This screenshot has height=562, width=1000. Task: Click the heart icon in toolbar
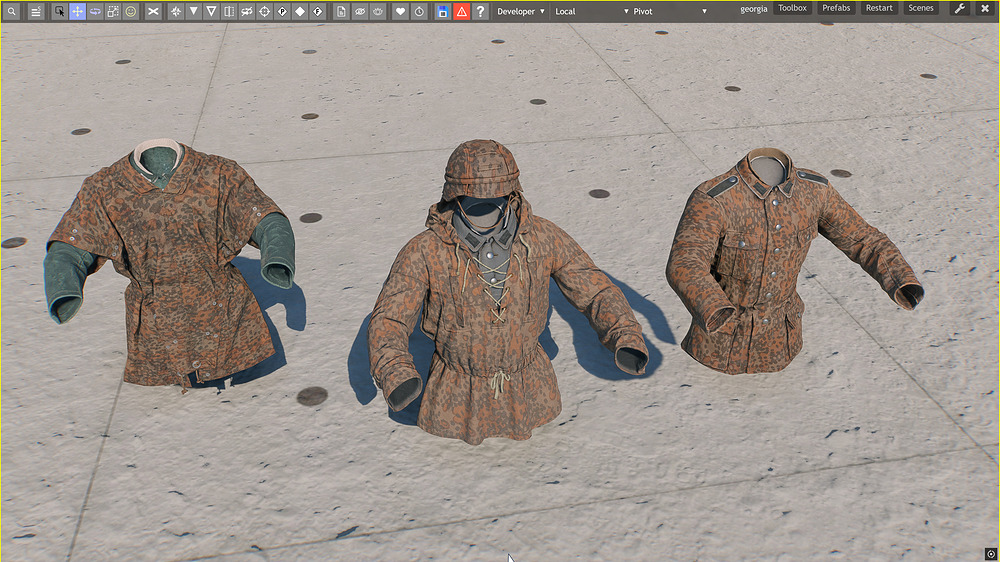(x=401, y=11)
